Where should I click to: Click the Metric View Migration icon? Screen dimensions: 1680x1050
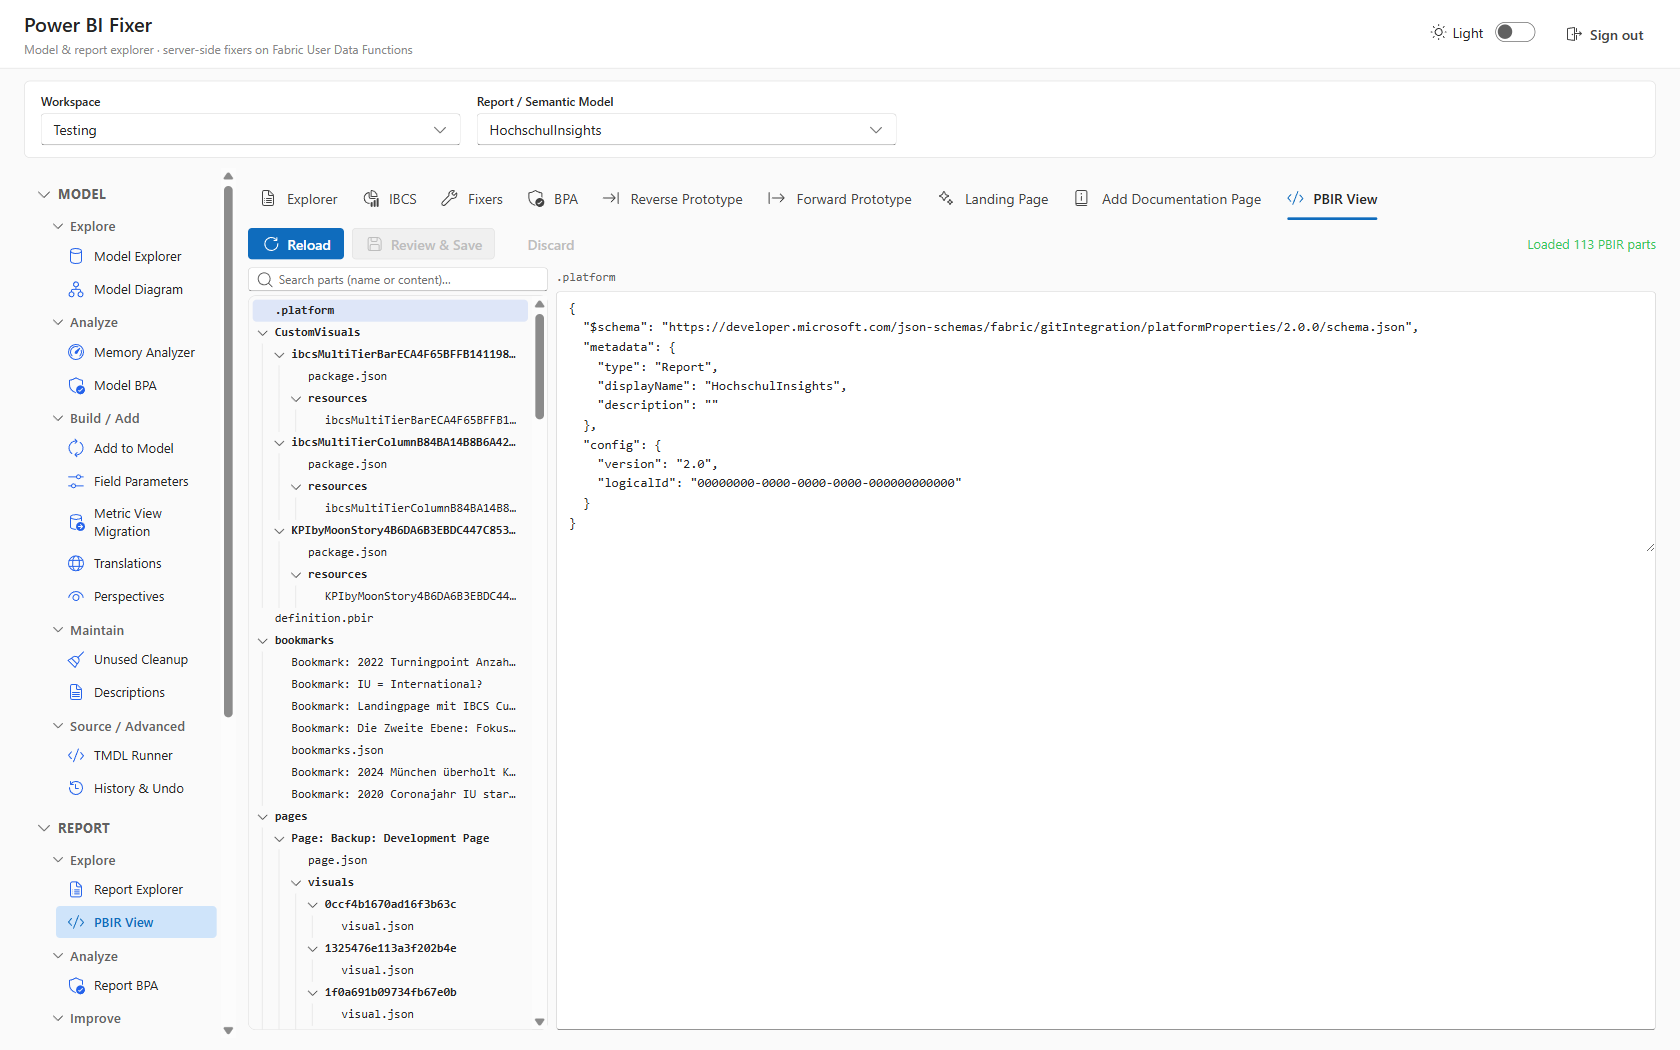(x=76, y=522)
